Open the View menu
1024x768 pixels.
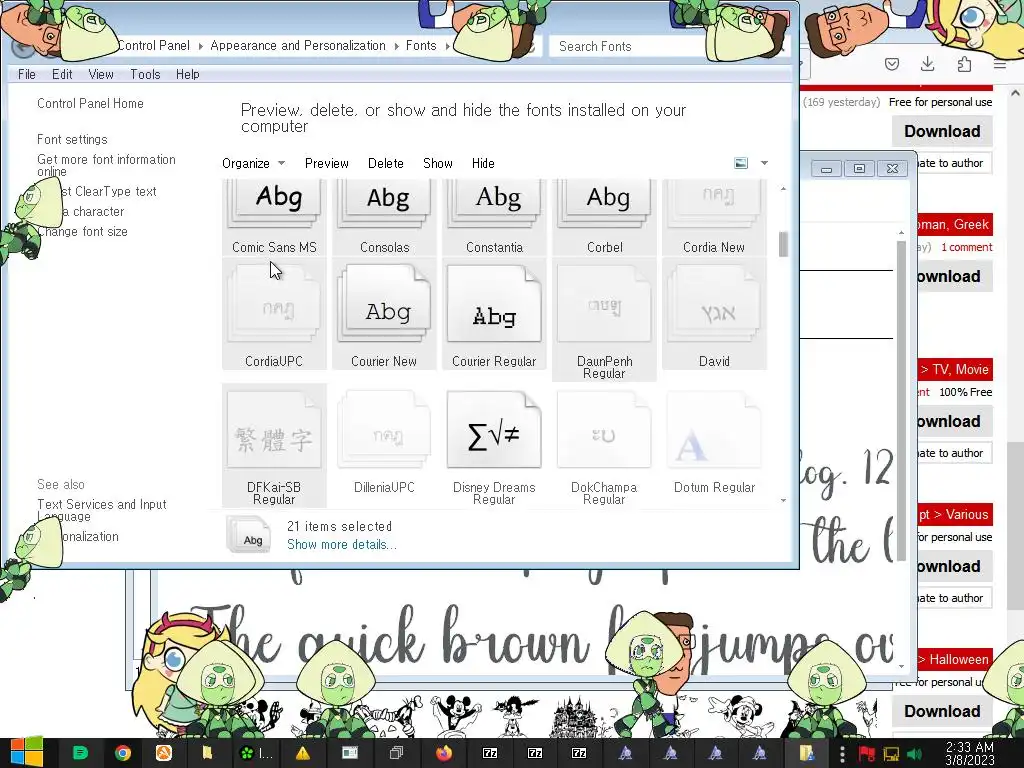[x=101, y=74]
